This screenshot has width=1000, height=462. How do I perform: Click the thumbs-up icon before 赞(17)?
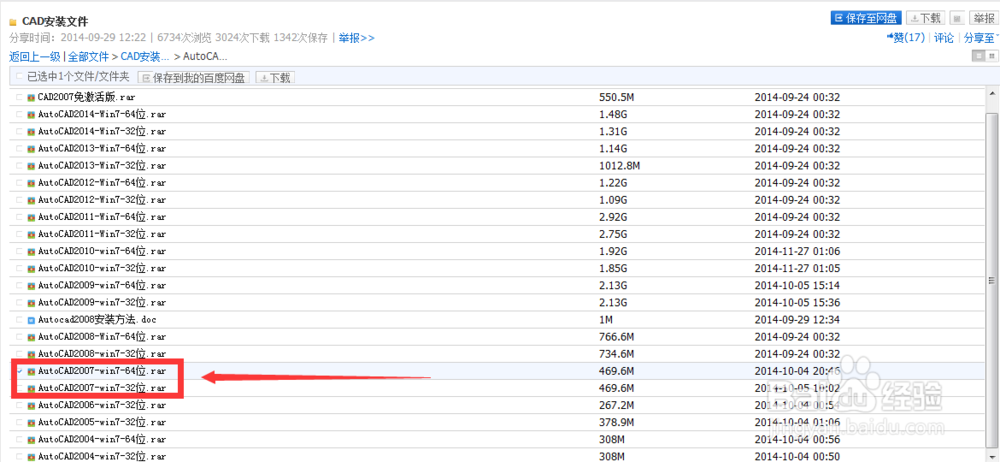click(x=890, y=38)
